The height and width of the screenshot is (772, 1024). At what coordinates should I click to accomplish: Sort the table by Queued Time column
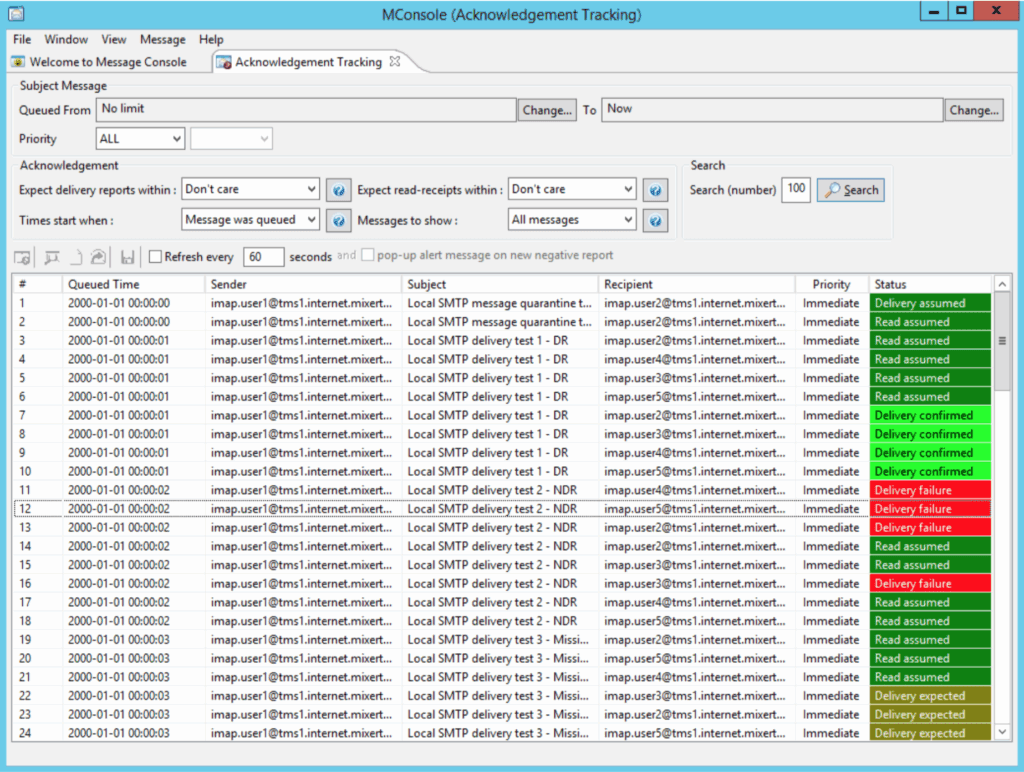point(133,284)
